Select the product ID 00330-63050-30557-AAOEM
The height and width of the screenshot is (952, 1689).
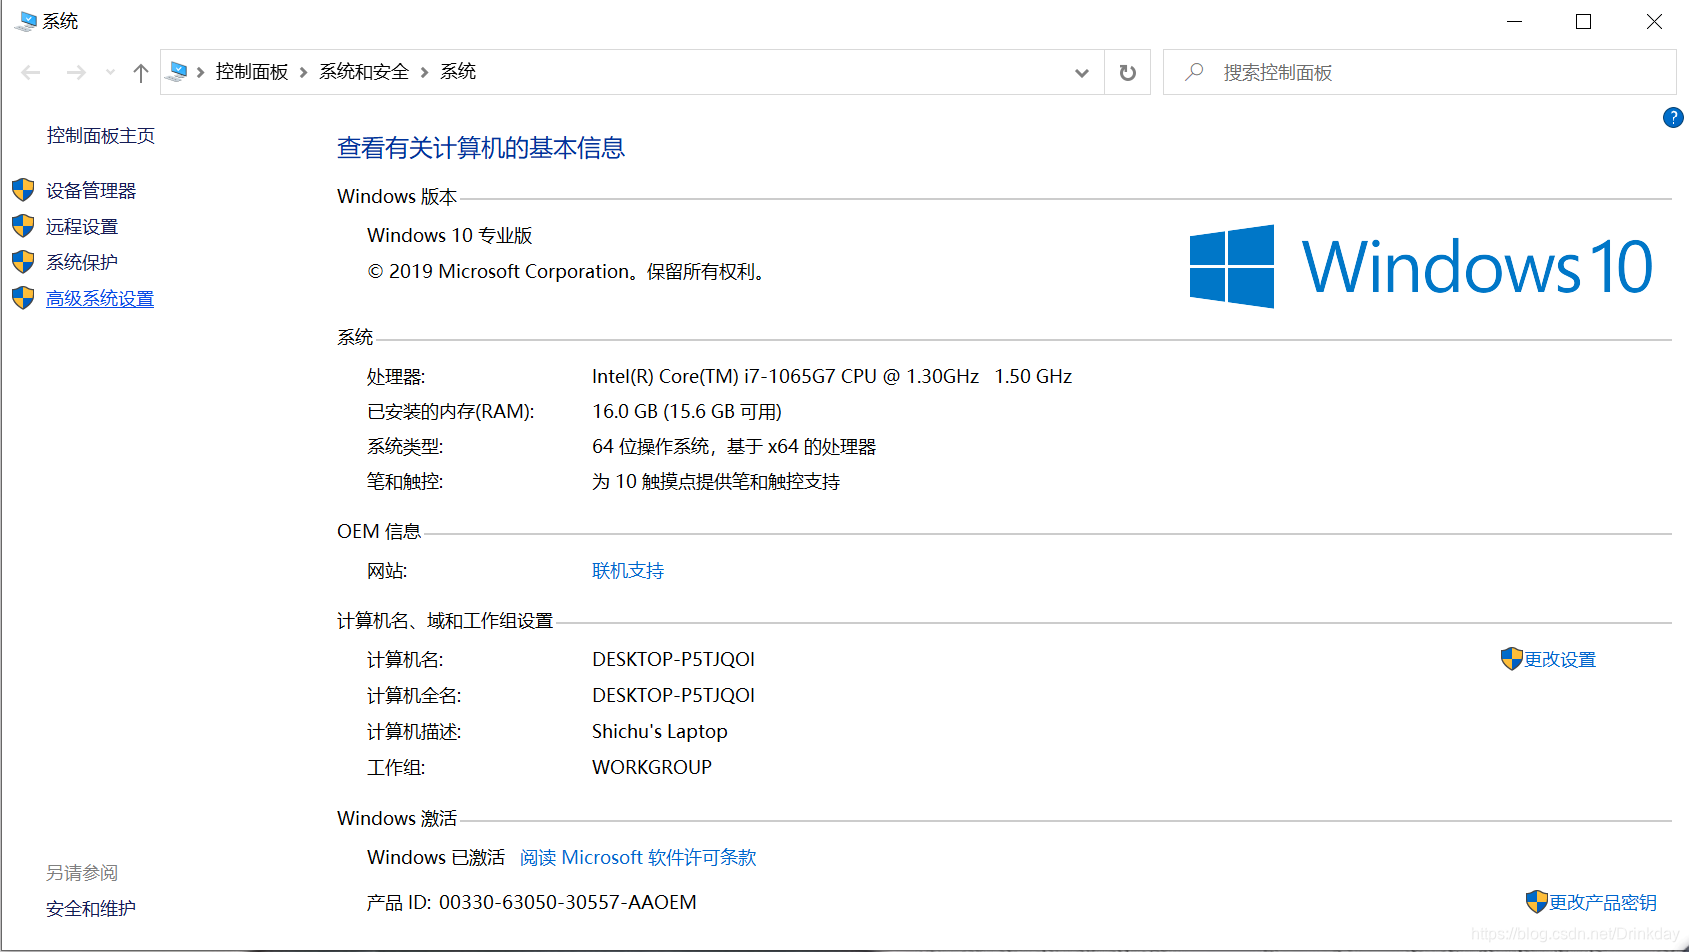tap(568, 903)
